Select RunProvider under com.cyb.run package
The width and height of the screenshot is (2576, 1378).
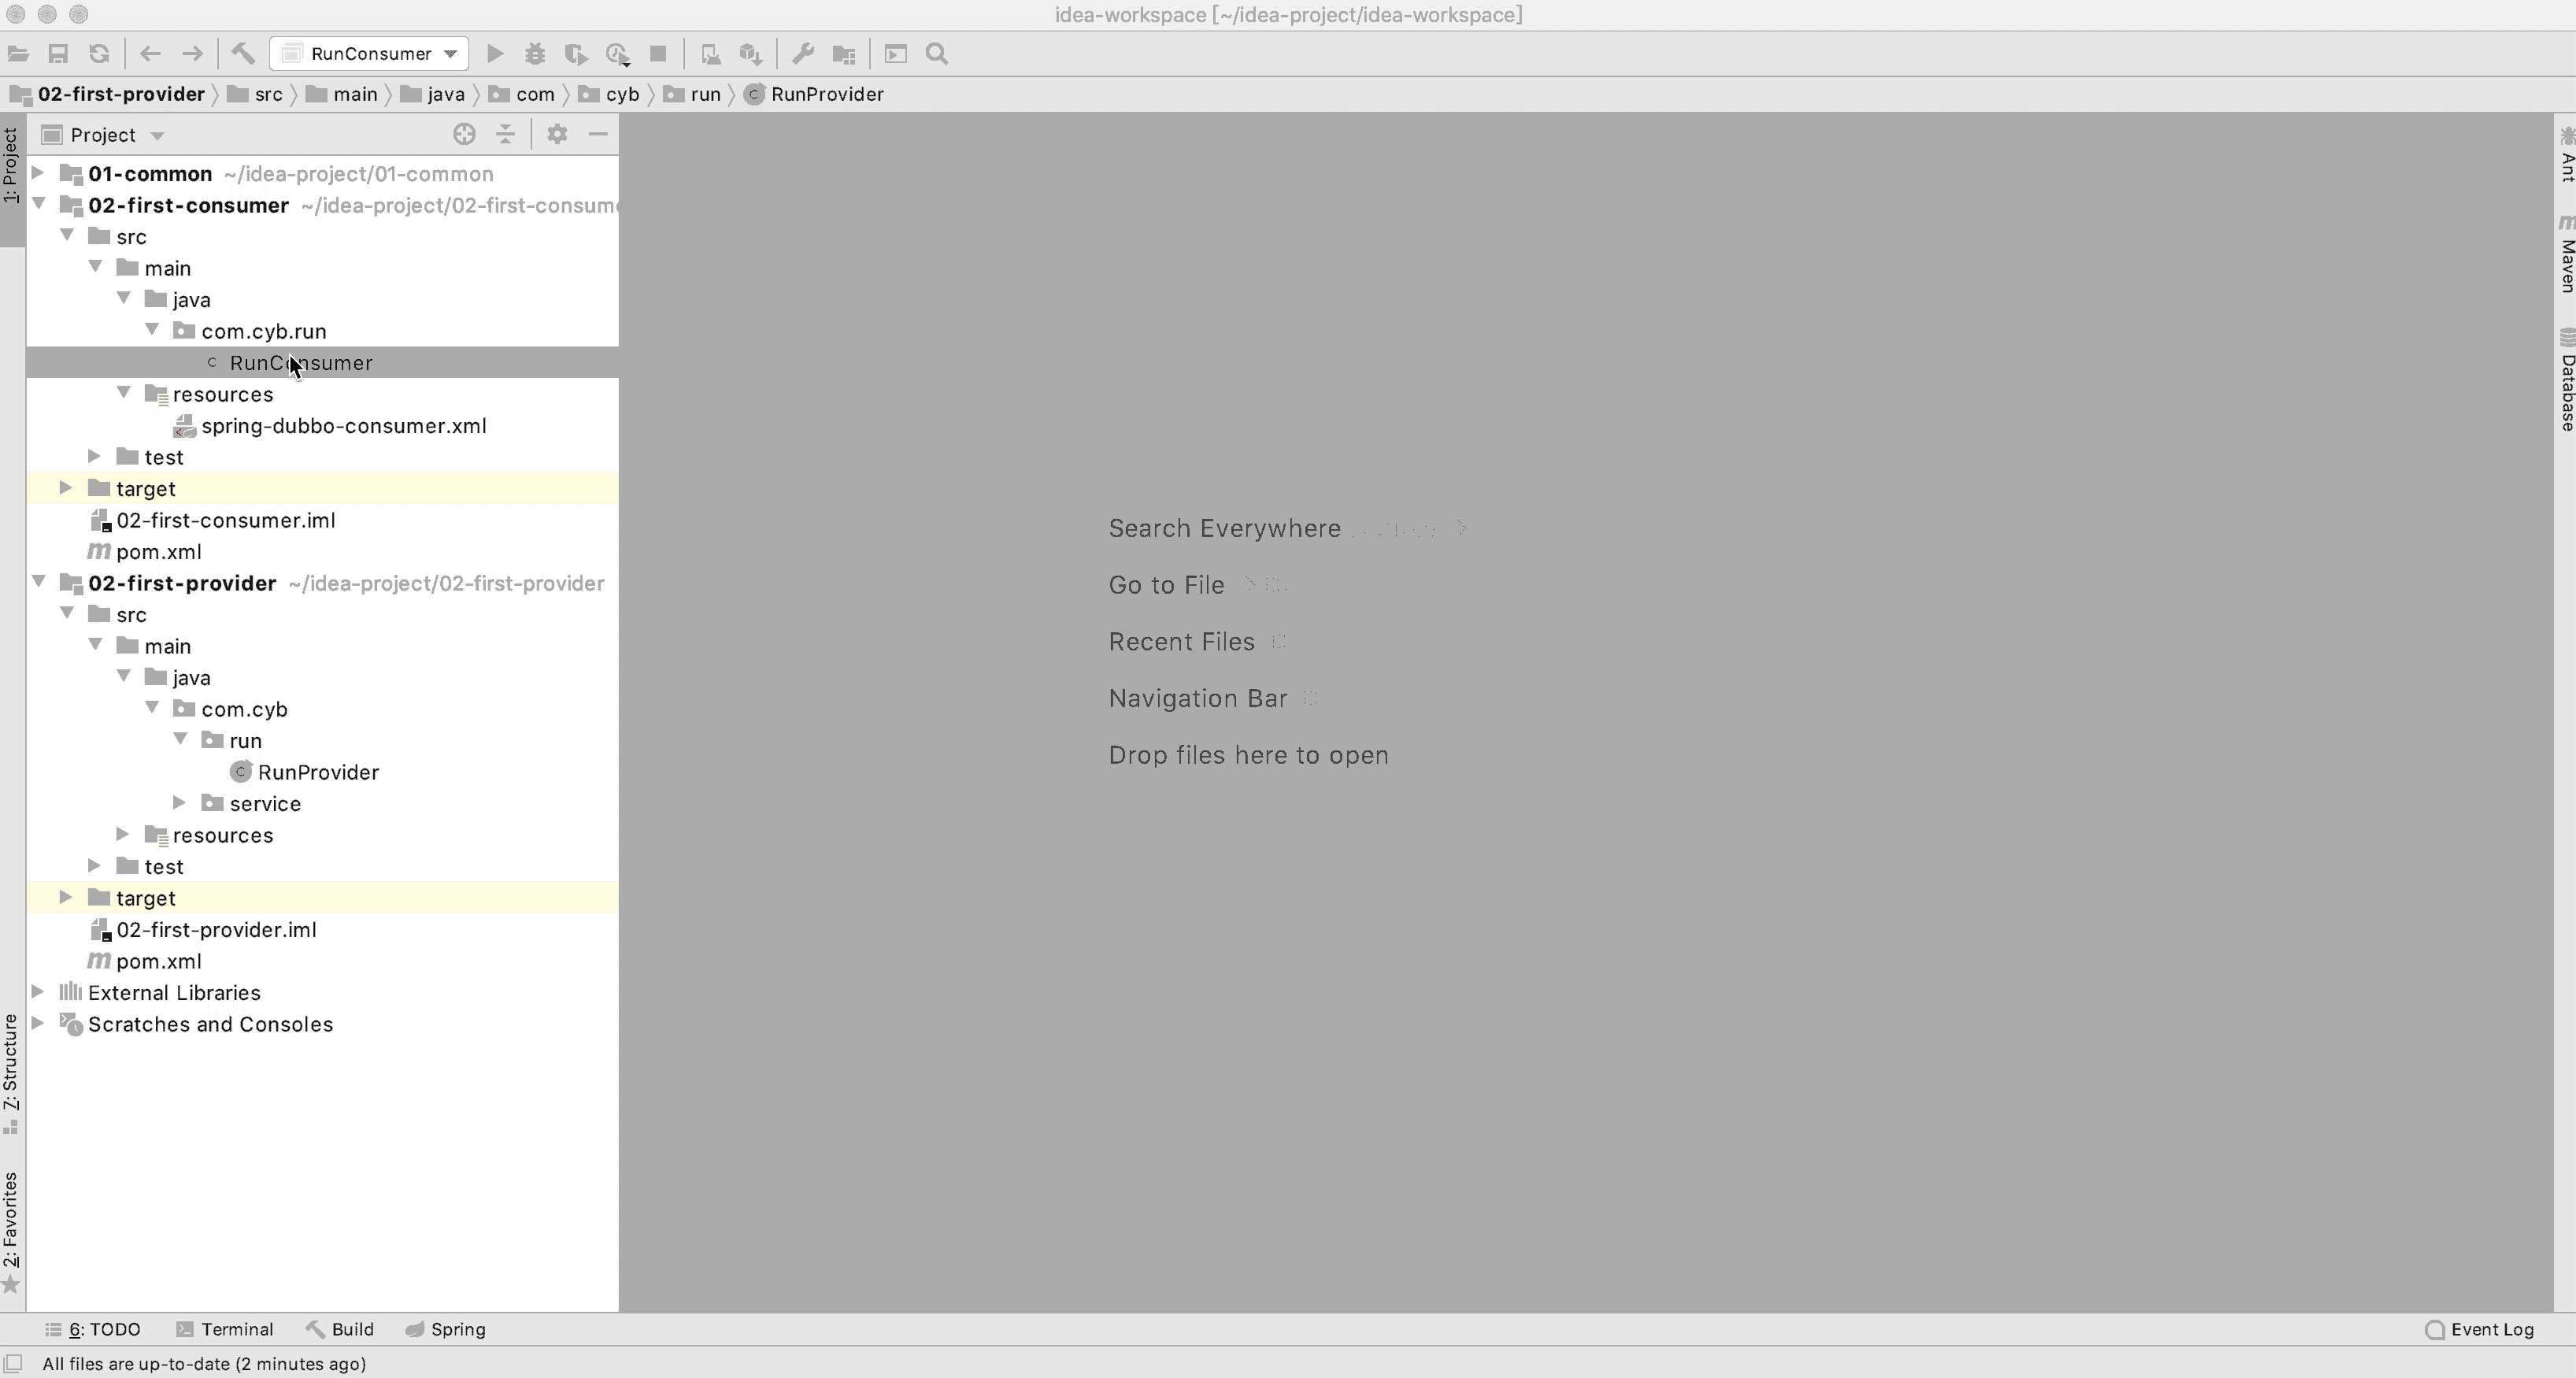tap(319, 772)
